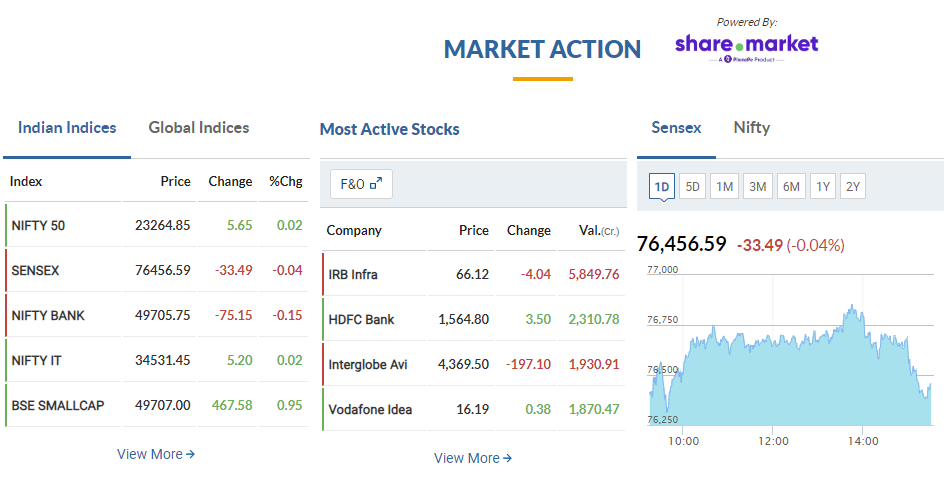Open NIFTY 50 index
Viewport: 952px width, 479px height.
coord(38,225)
